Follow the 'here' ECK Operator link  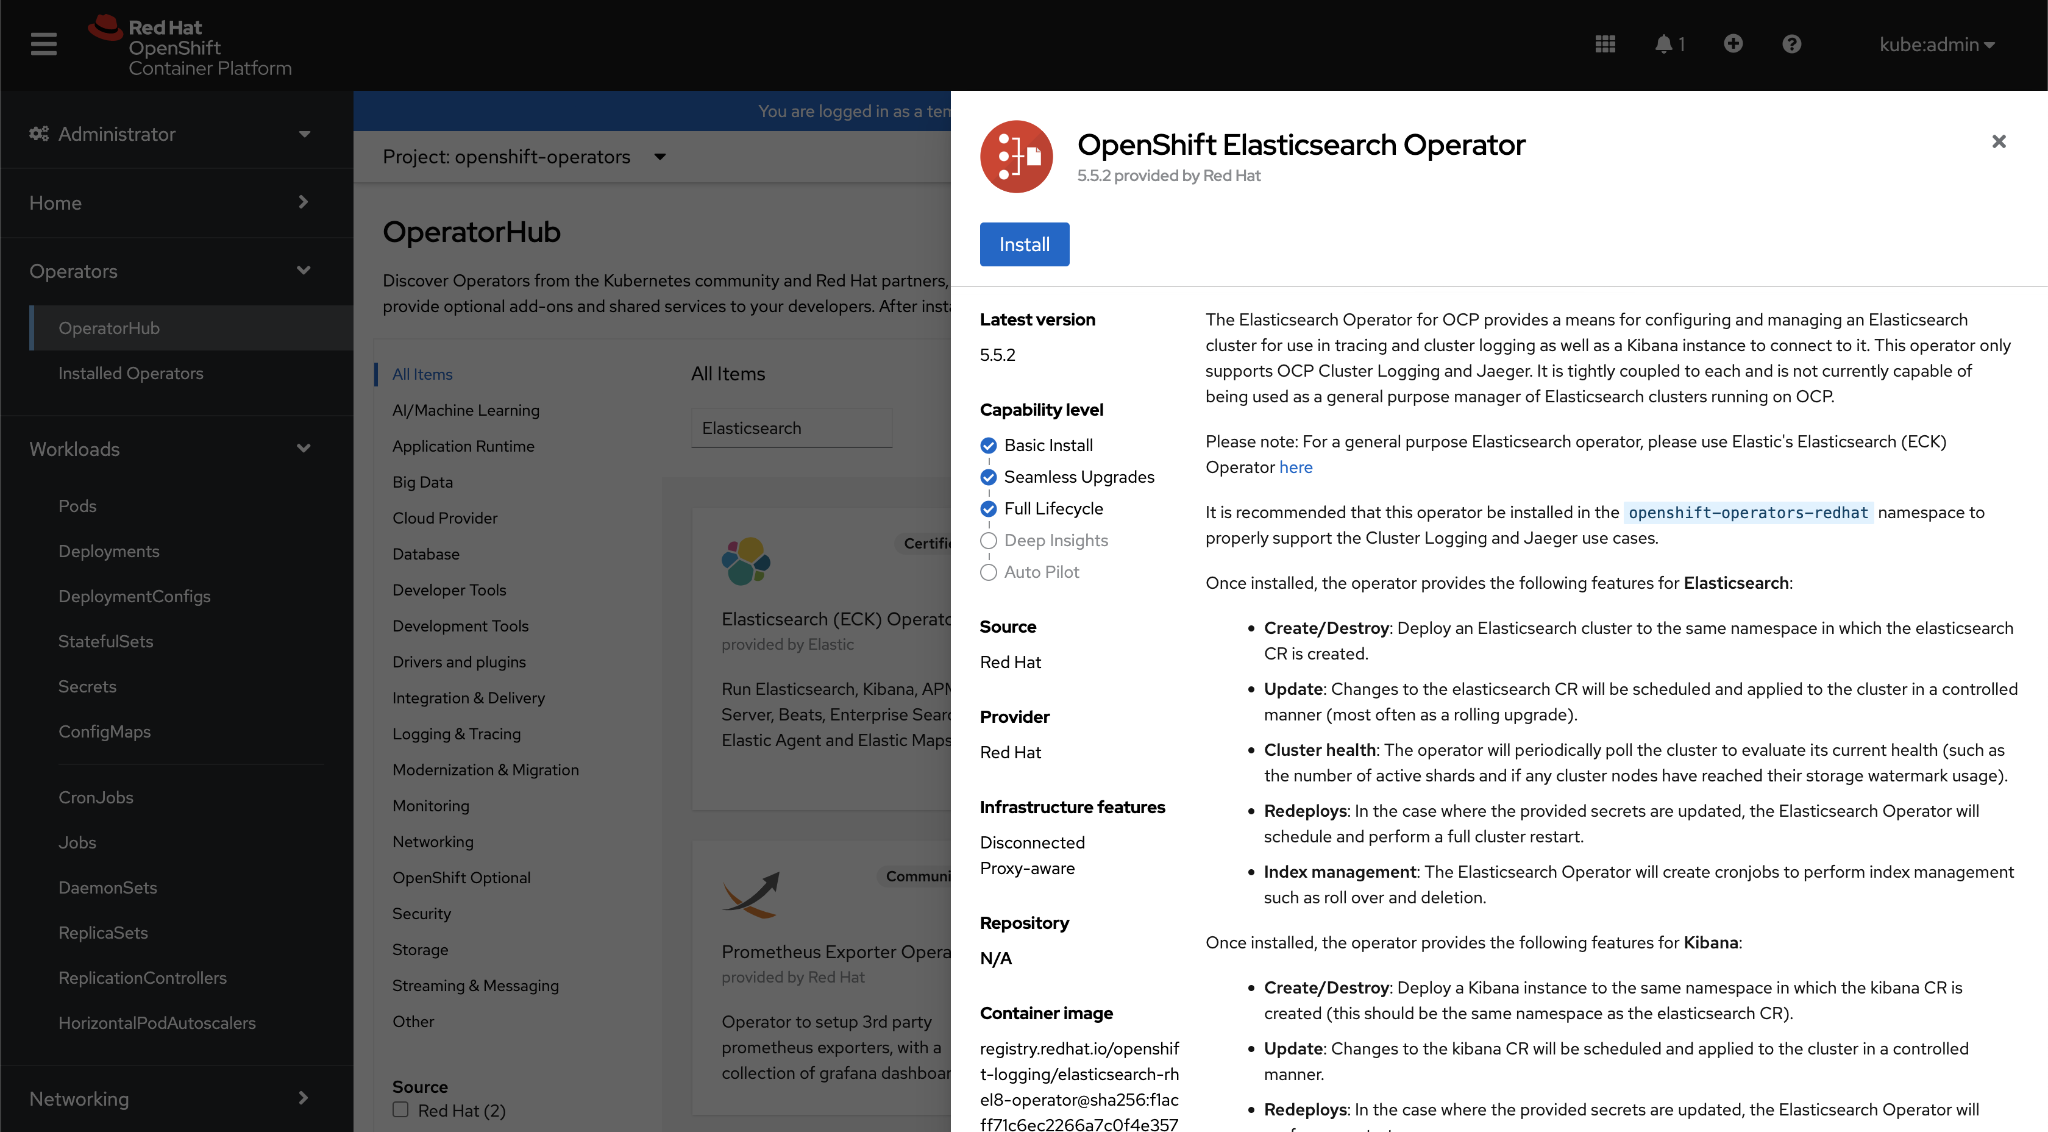[1296, 467]
